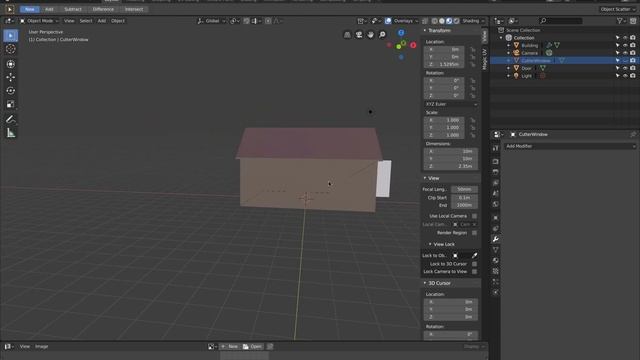The height and width of the screenshot is (360, 640).
Task: Click the zoom magnifier viewport icon
Action: coord(382,35)
